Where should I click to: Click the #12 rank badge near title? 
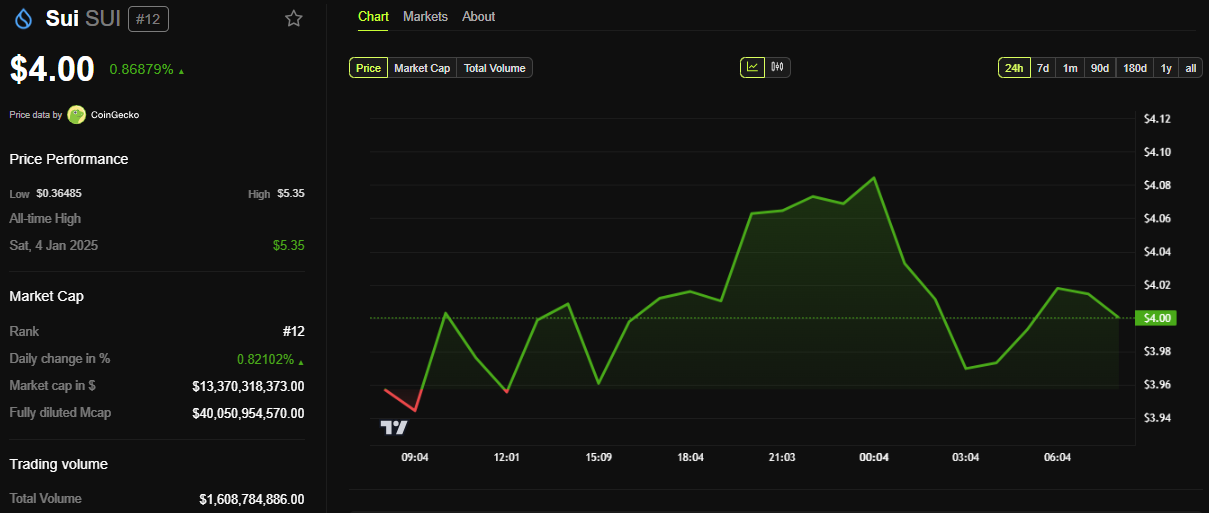[149, 18]
